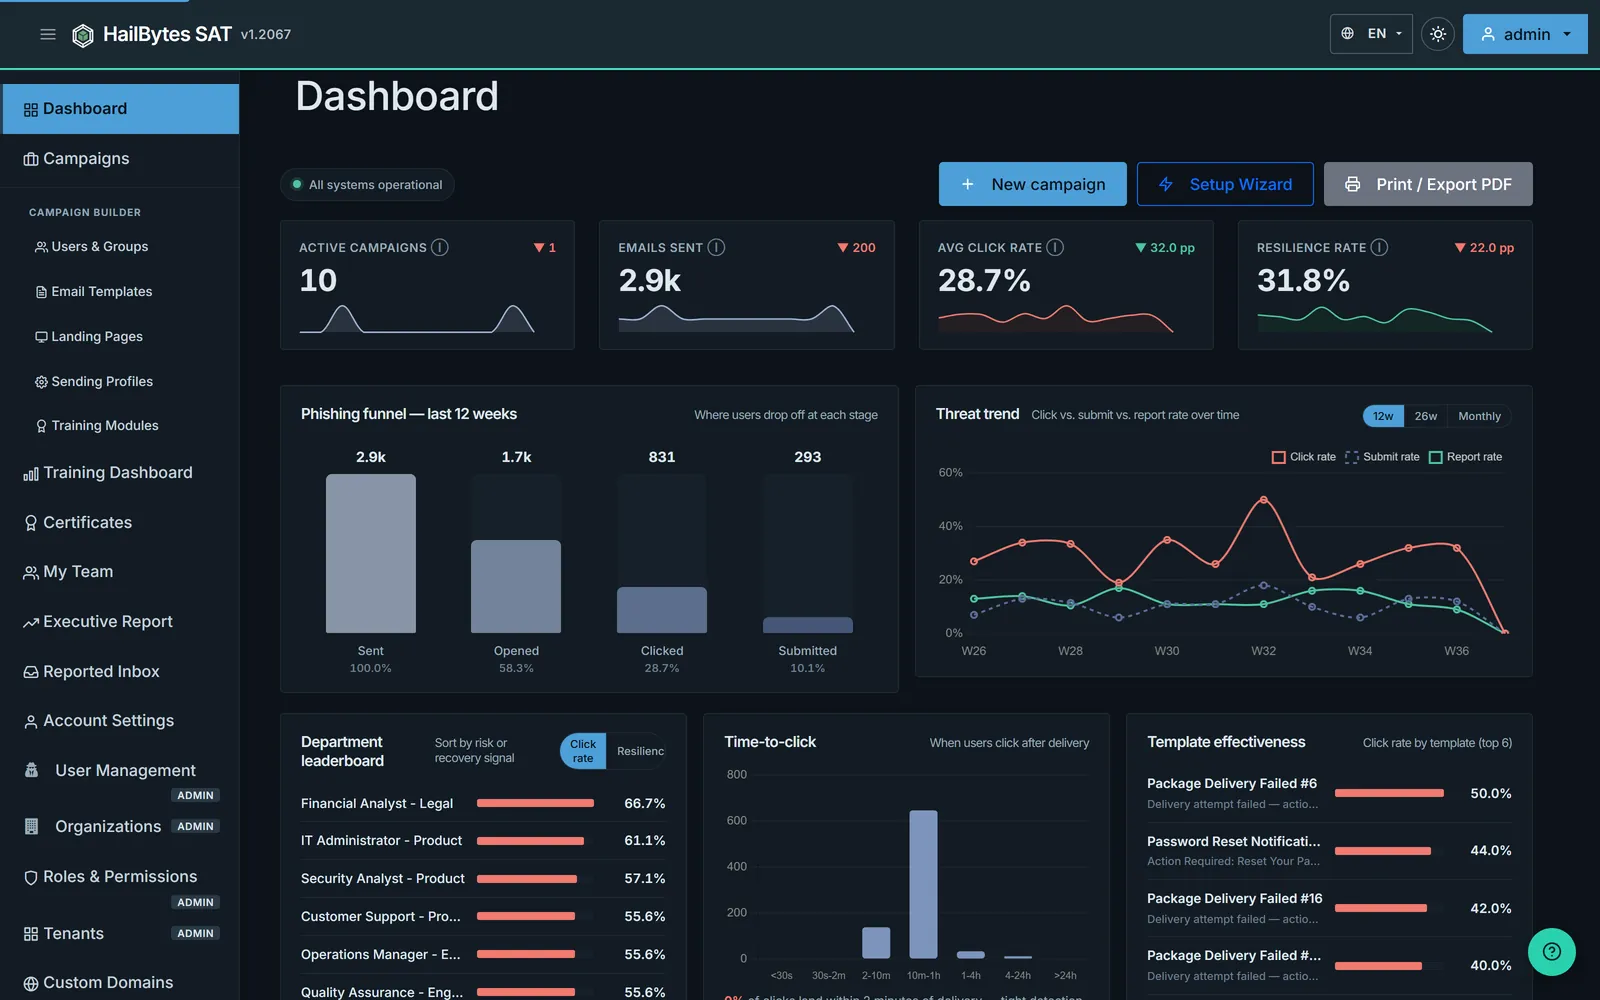
Task: Click info icon next to Resilience Rate
Action: (1379, 247)
